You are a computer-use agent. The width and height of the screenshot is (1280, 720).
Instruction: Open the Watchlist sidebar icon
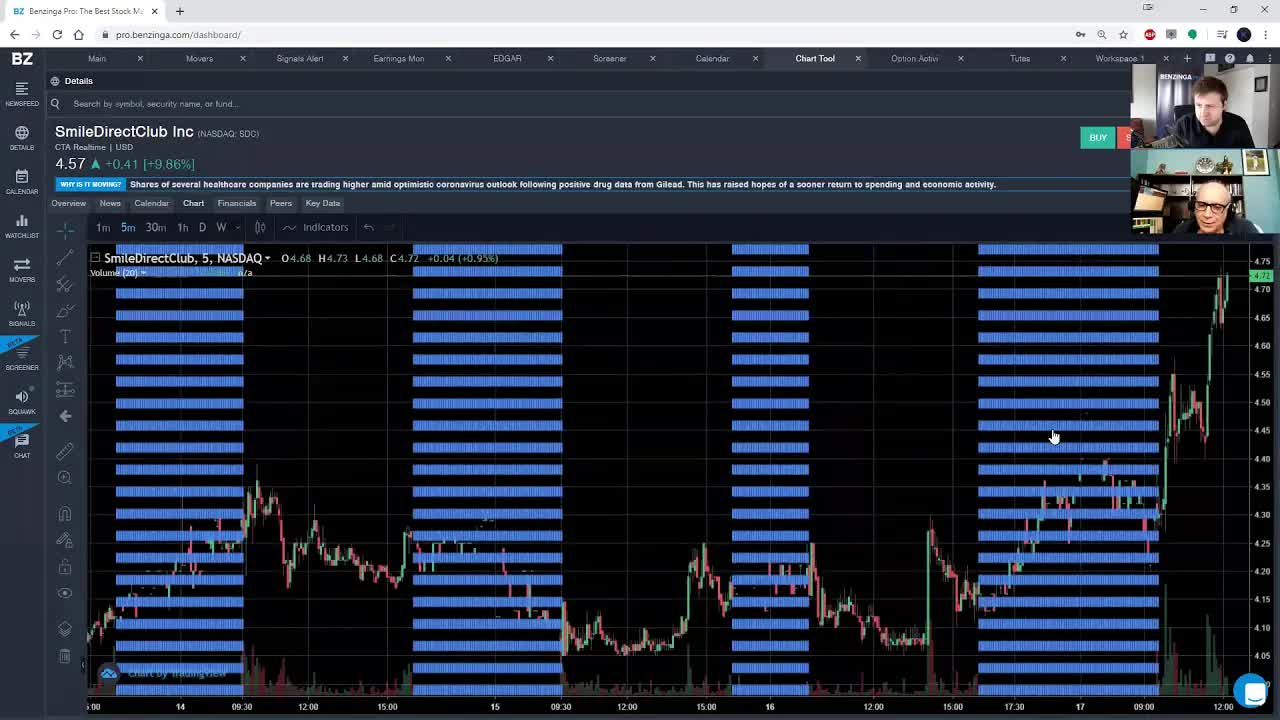pyautogui.click(x=22, y=225)
